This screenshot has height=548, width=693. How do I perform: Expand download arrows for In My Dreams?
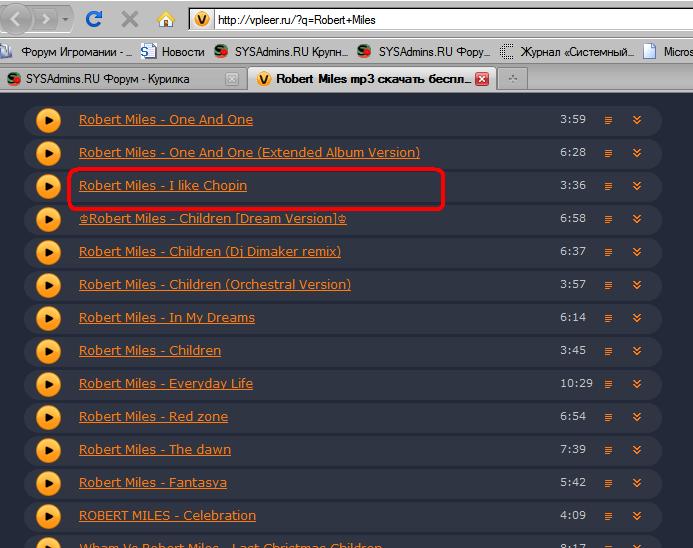coord(637,318)
